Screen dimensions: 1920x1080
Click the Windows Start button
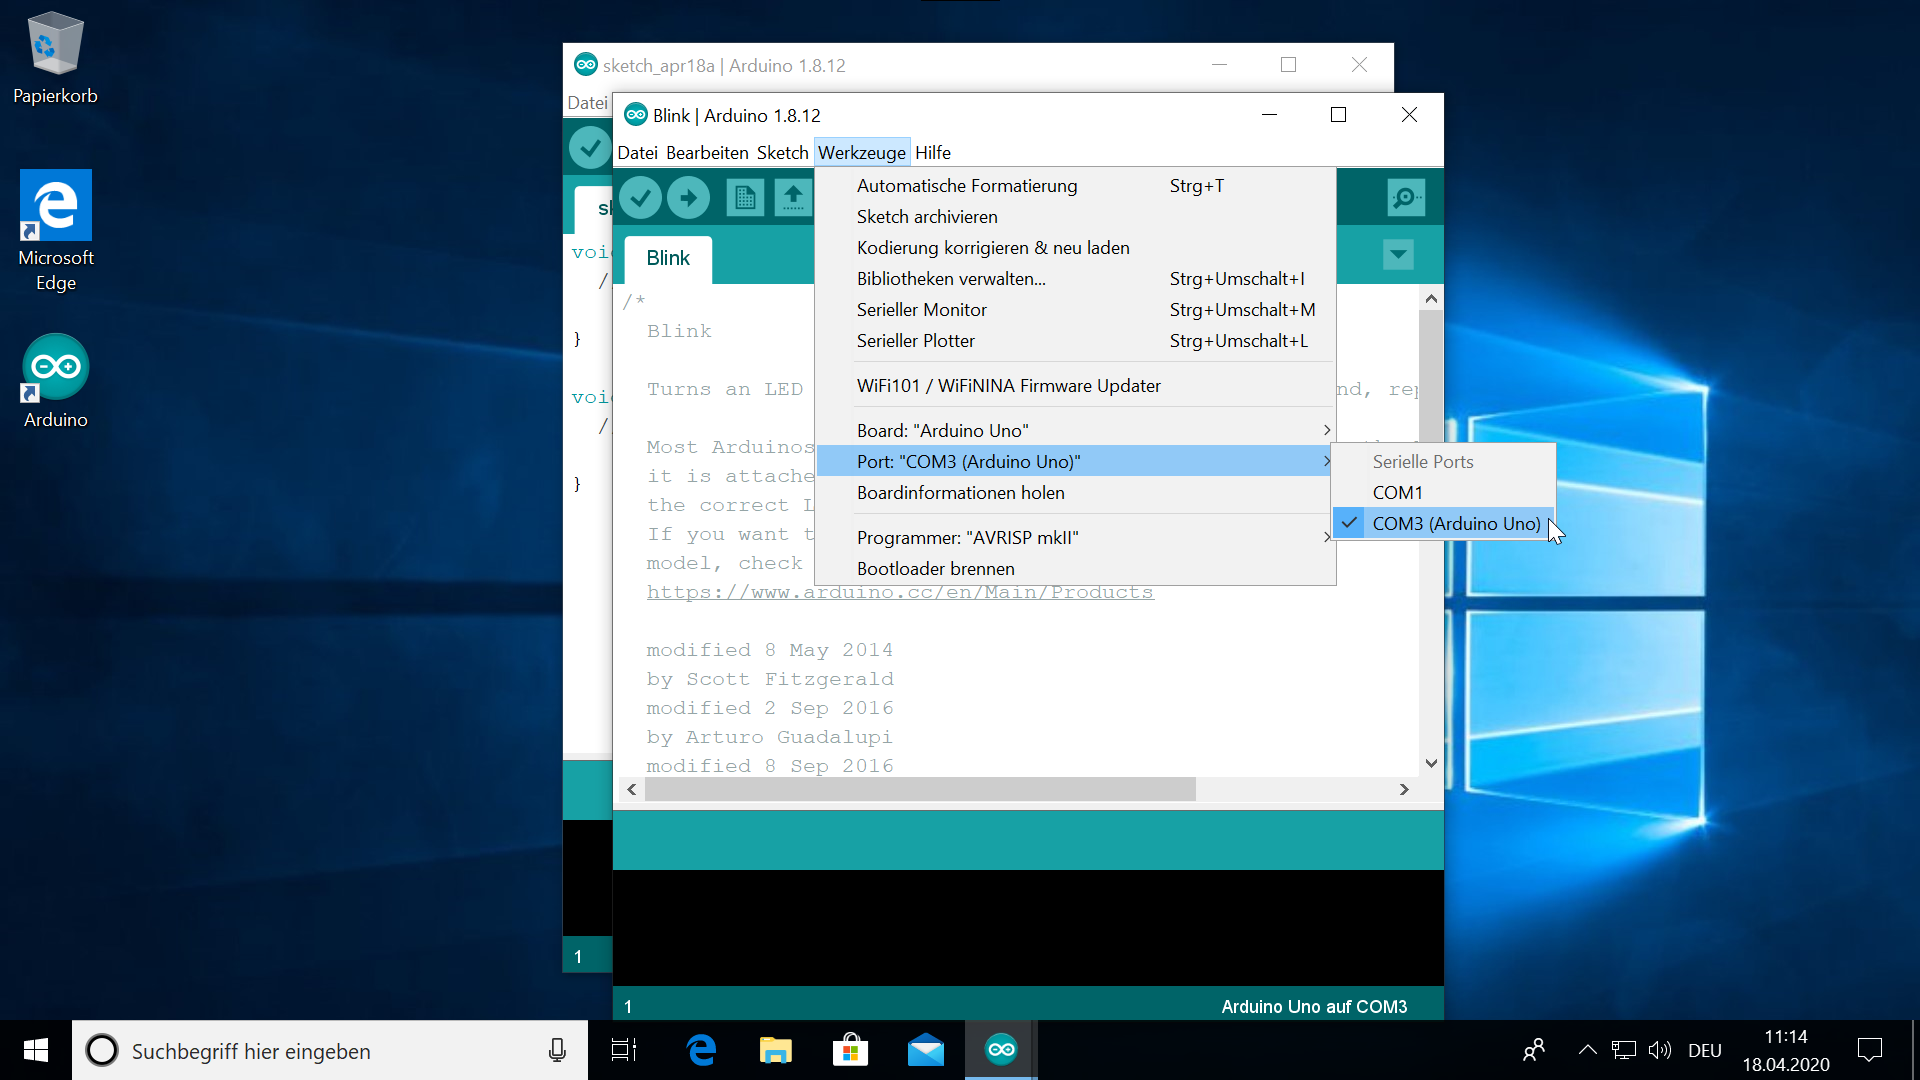coord(36,1050)
